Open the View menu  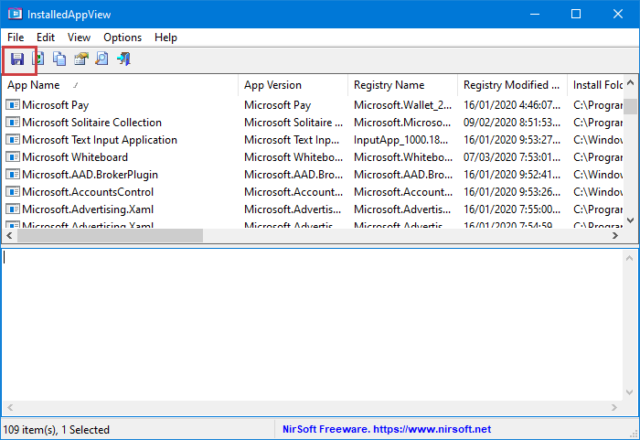(79, 37)
